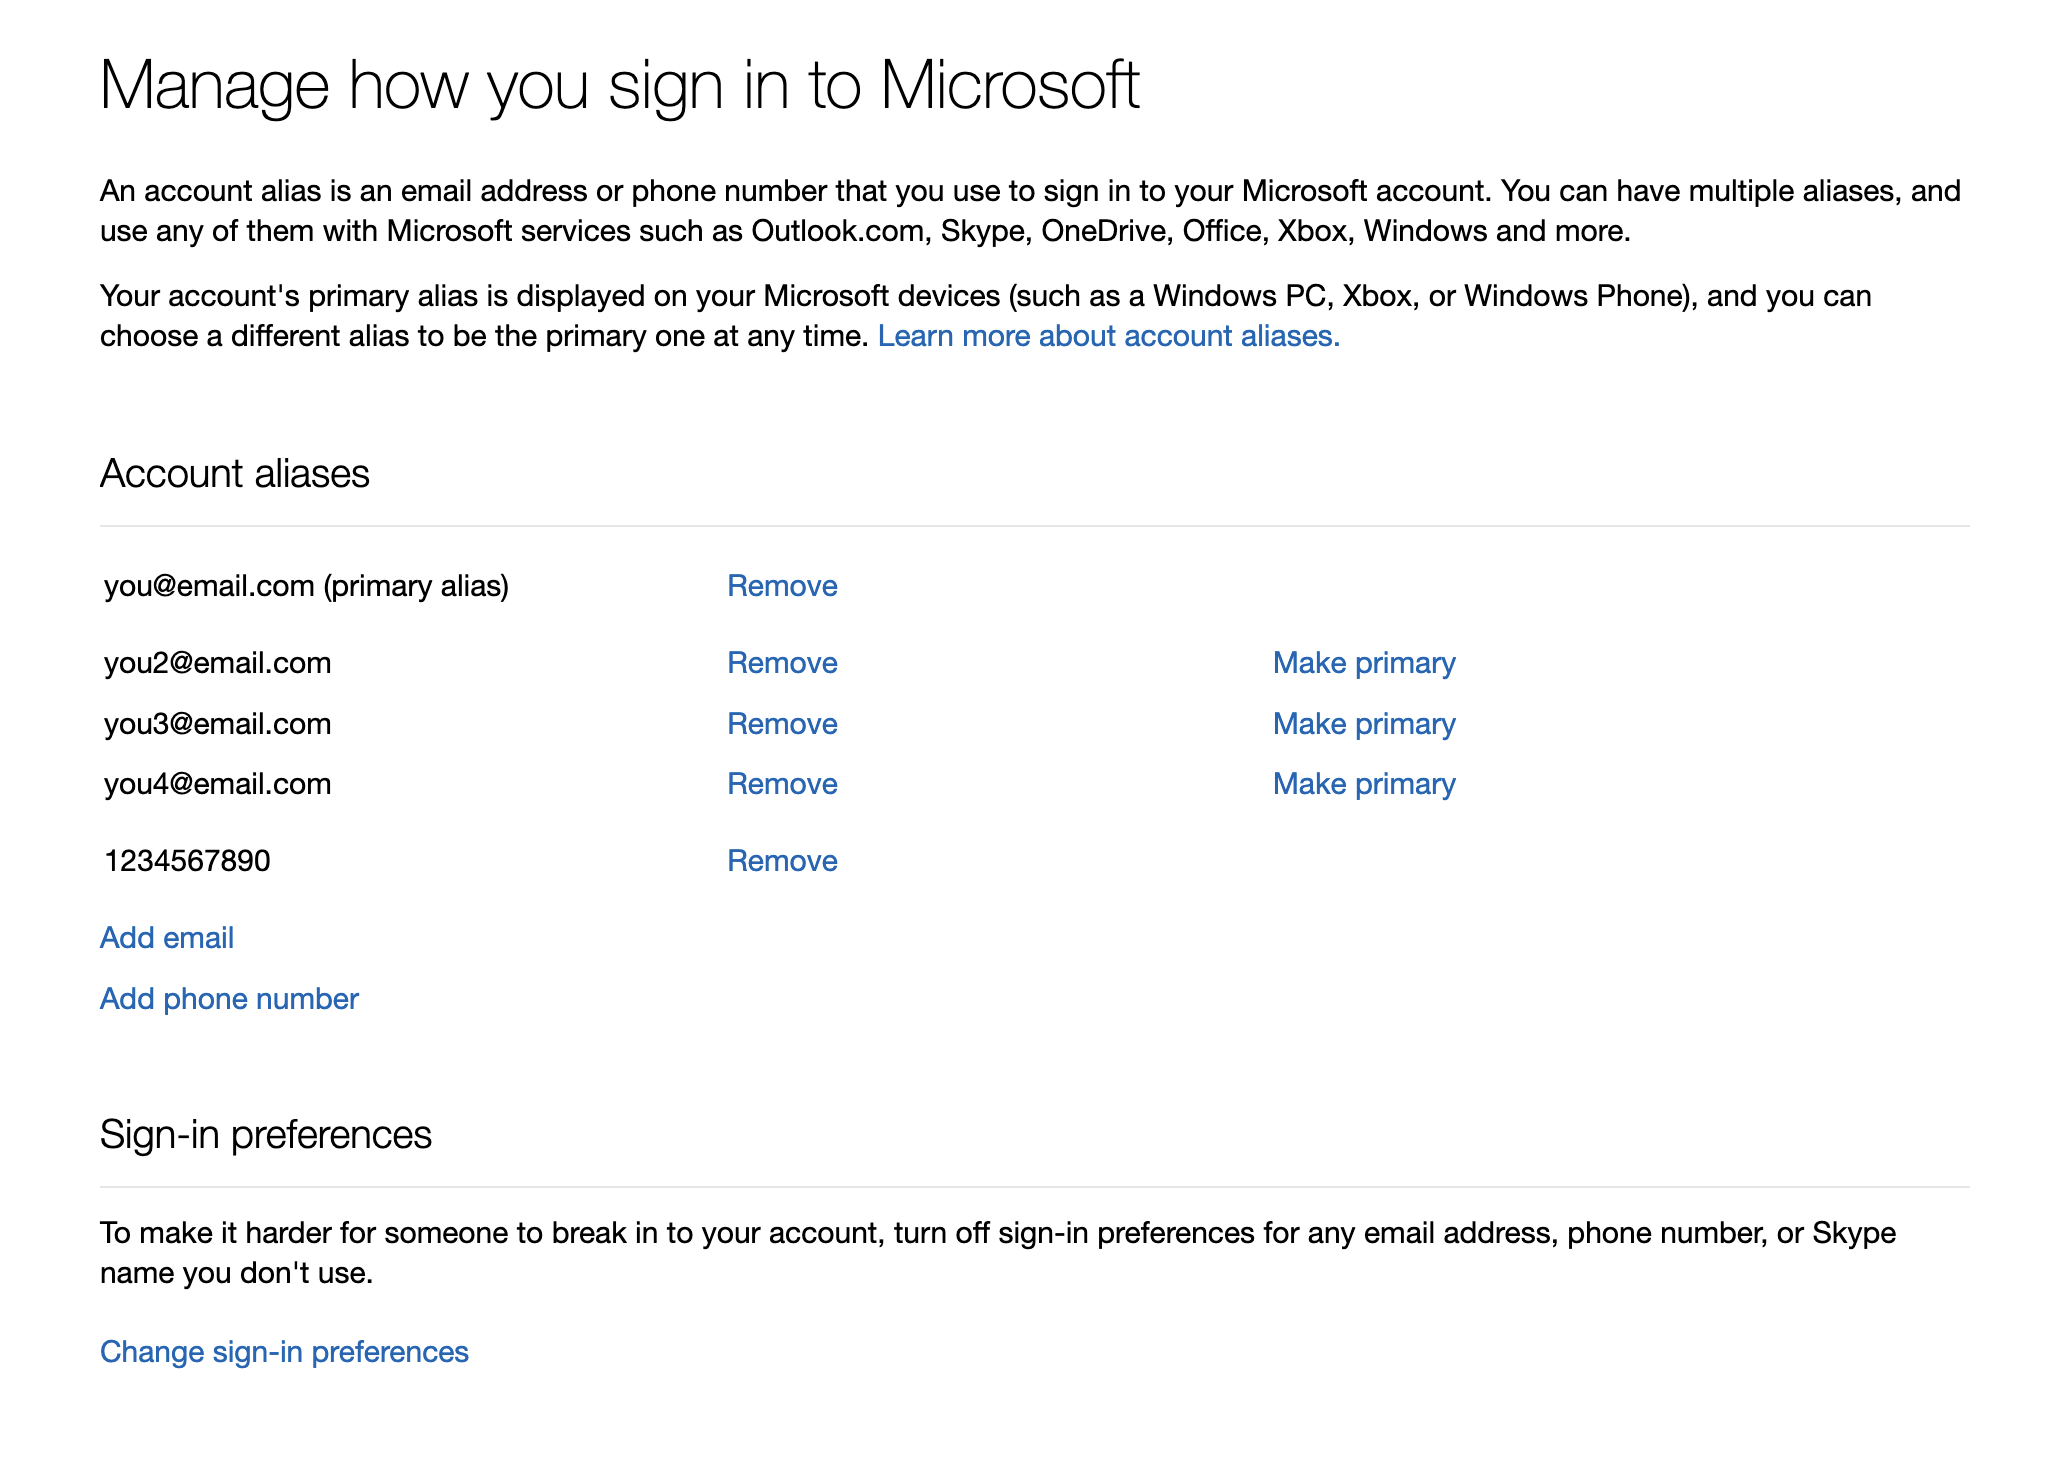Make you4@email.com the primary alias
Image resolution: width=2070 pixels, height=1464 pixels.
click(1364, 784)
